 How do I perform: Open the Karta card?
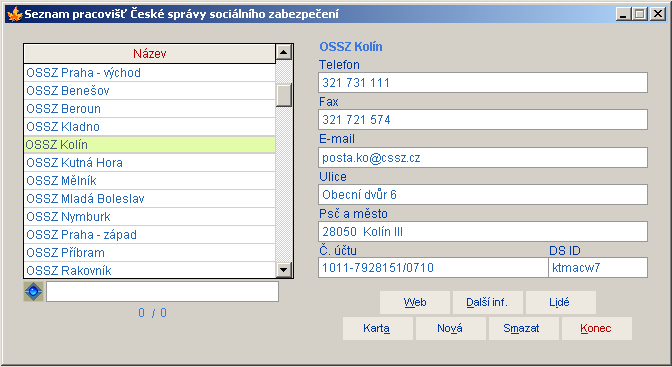[x=378, y=328]
